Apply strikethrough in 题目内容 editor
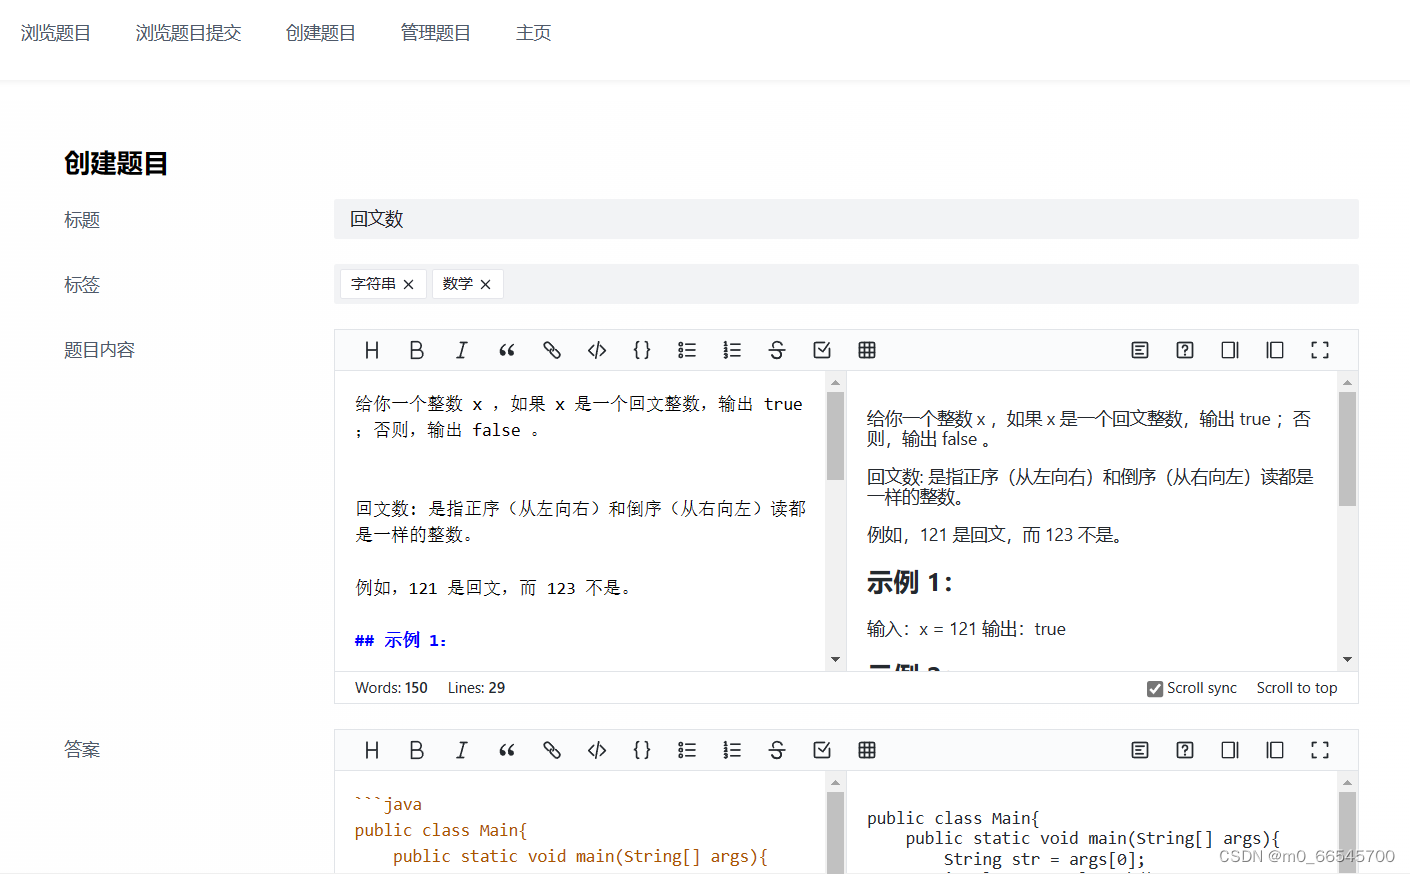Viewport: 1410px width, 874px height. pyautogui.click(x=777, y=350)
